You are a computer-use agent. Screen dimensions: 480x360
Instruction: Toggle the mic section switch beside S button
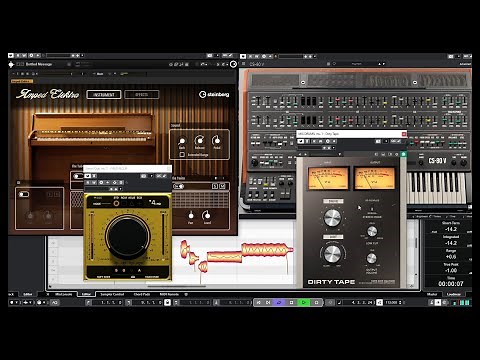[179, 186]
